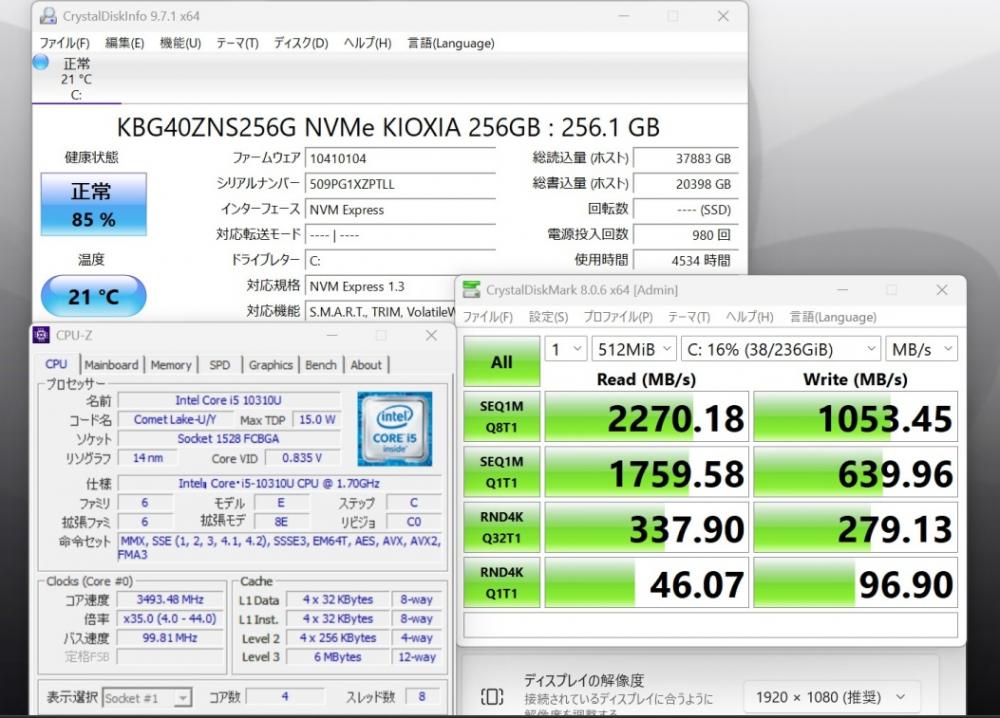Run the RND4K Q32T1 test
Screen dimensions: 1000x718
tap(501, 527)
